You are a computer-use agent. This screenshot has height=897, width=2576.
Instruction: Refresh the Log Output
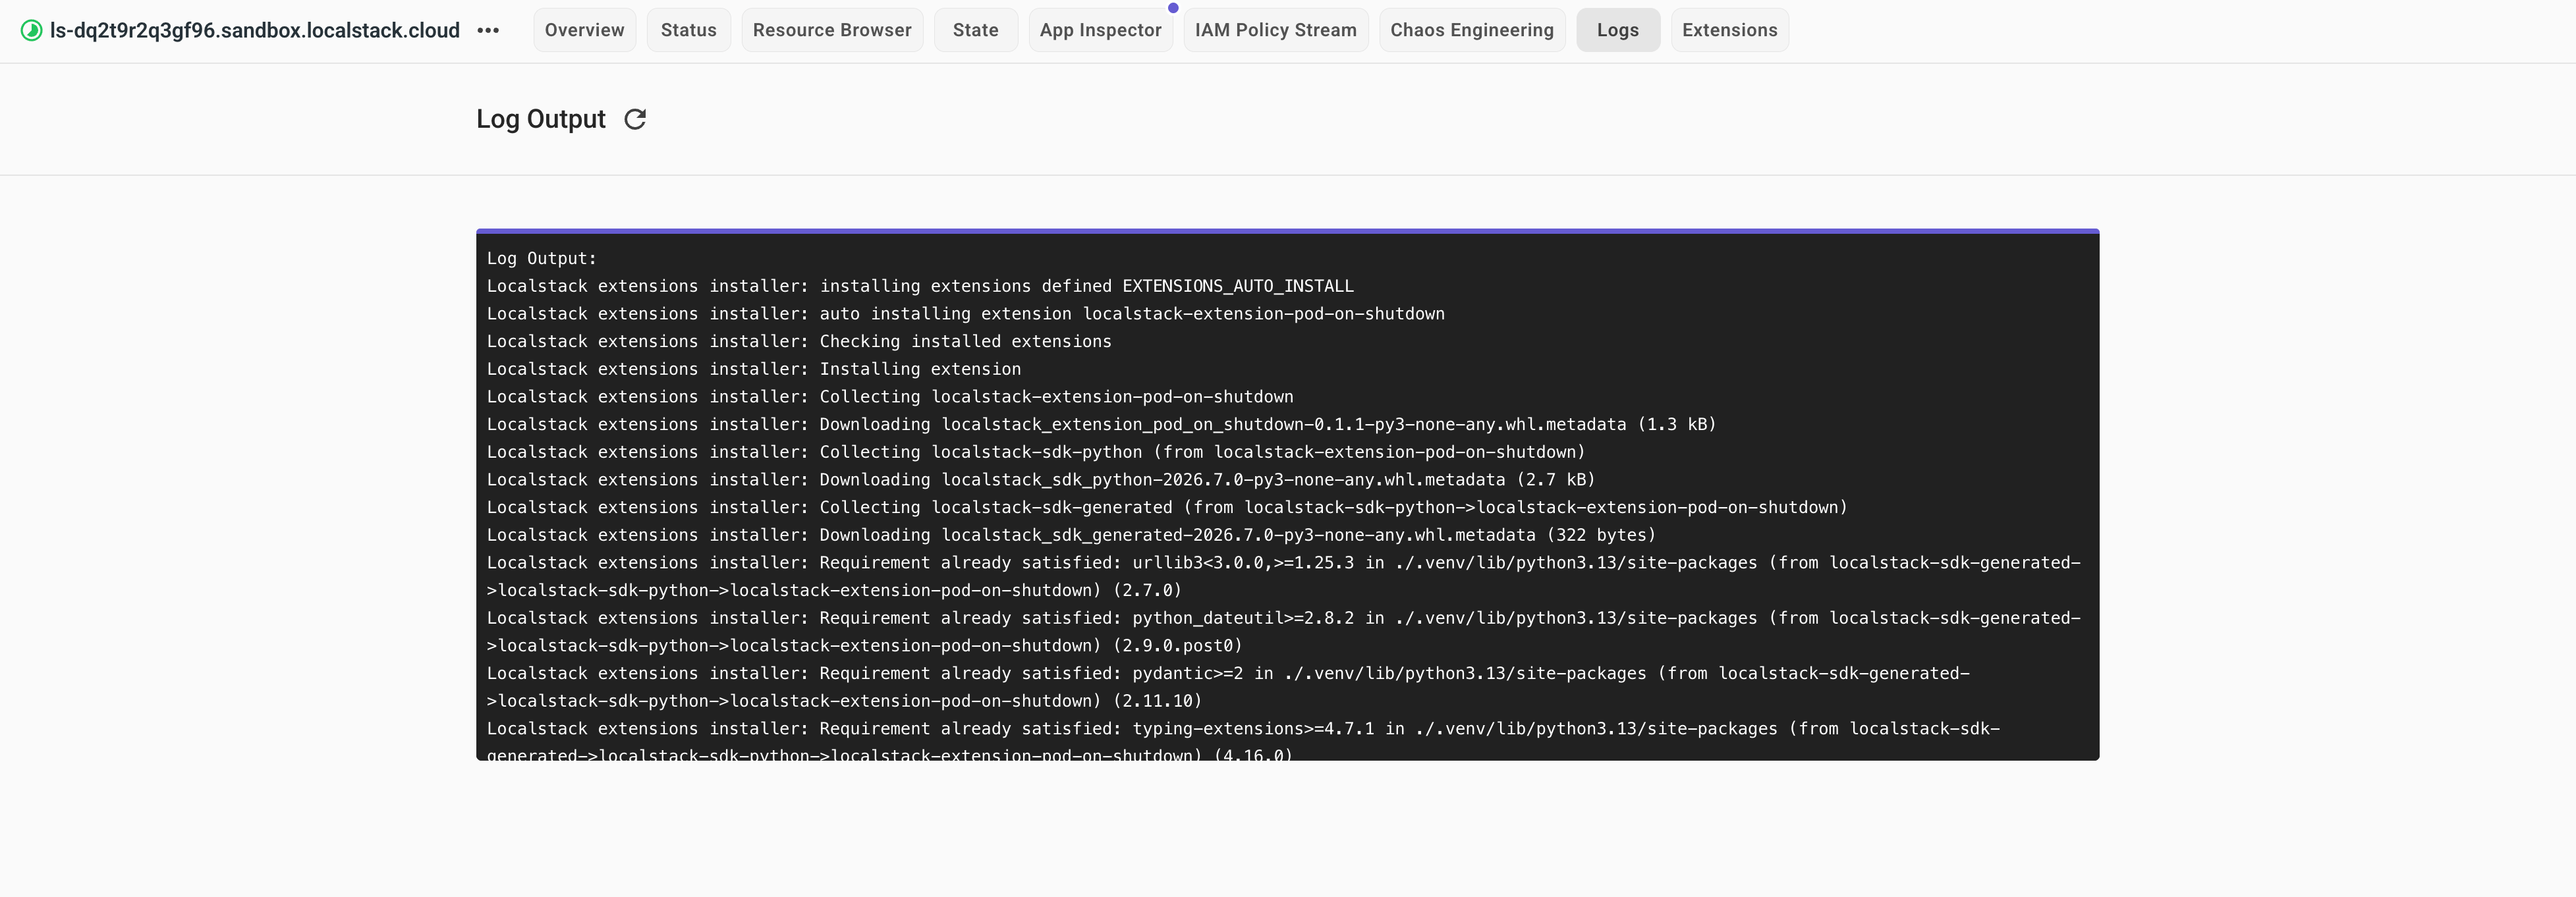(x=635, y=119)
